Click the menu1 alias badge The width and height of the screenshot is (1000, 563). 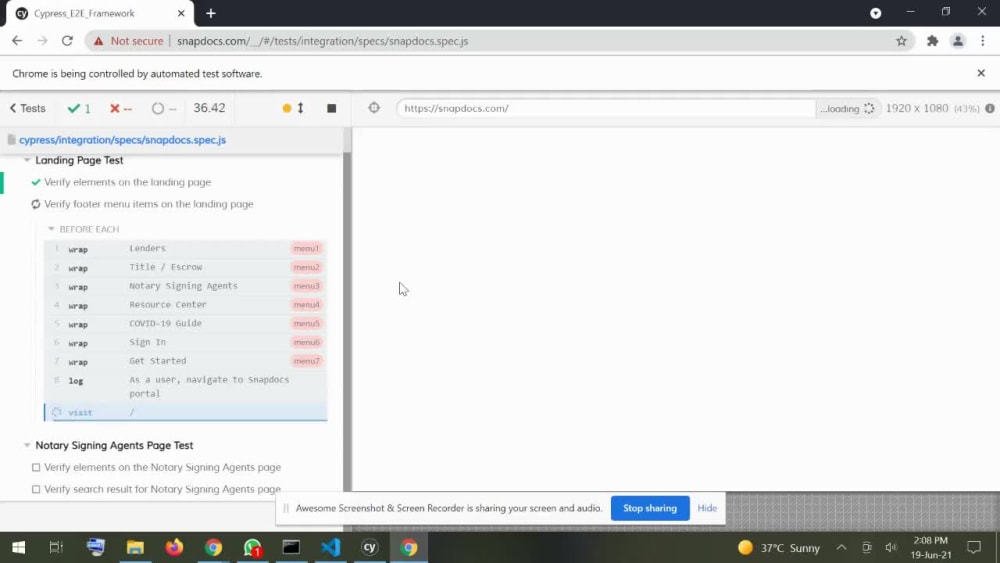click(x=306, y=249)
